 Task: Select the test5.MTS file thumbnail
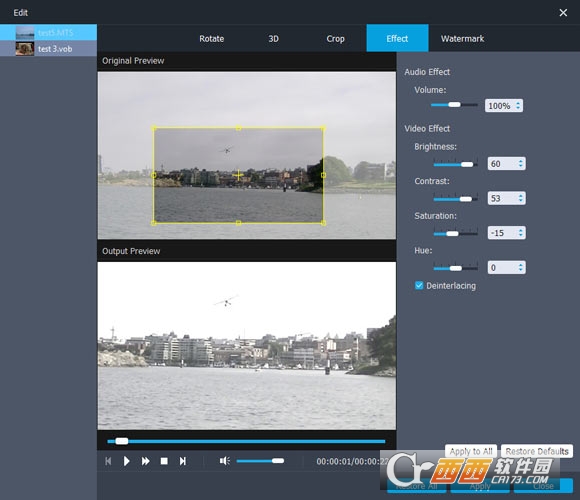point(25,33)
